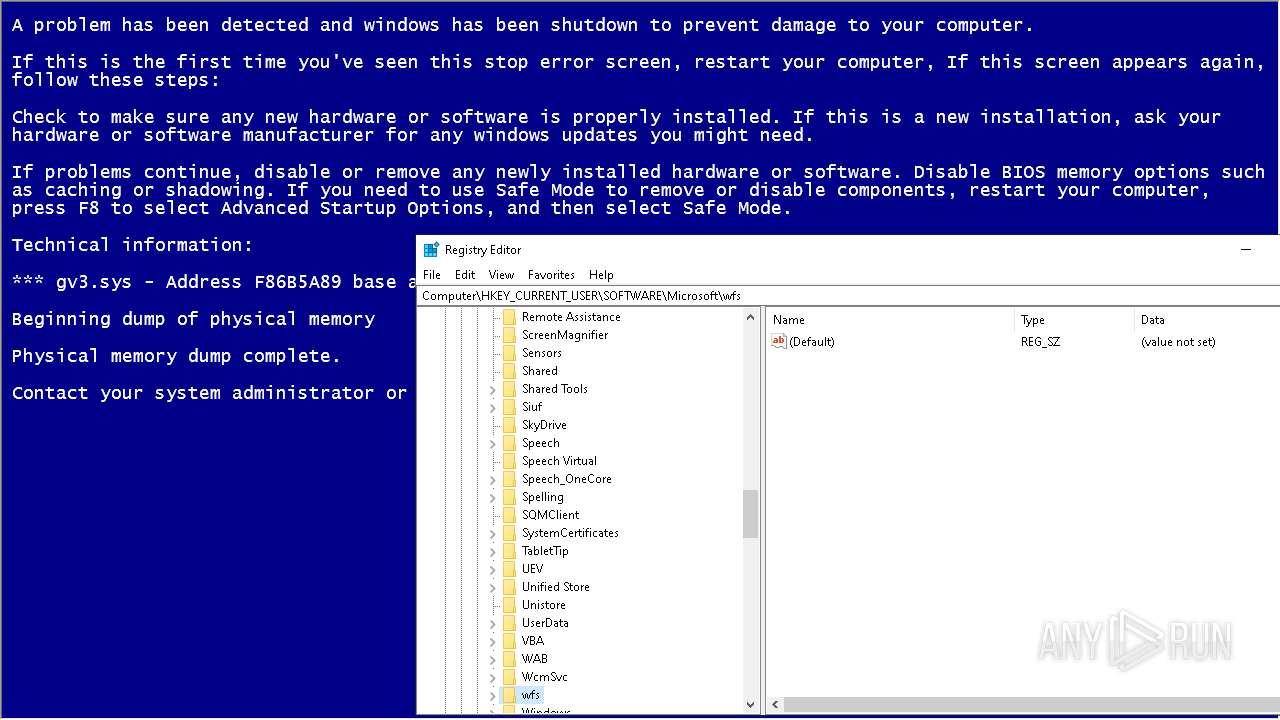Select the SQMClient folder icon
This screenshot has width=1280, height=720.
click(509, 515)
